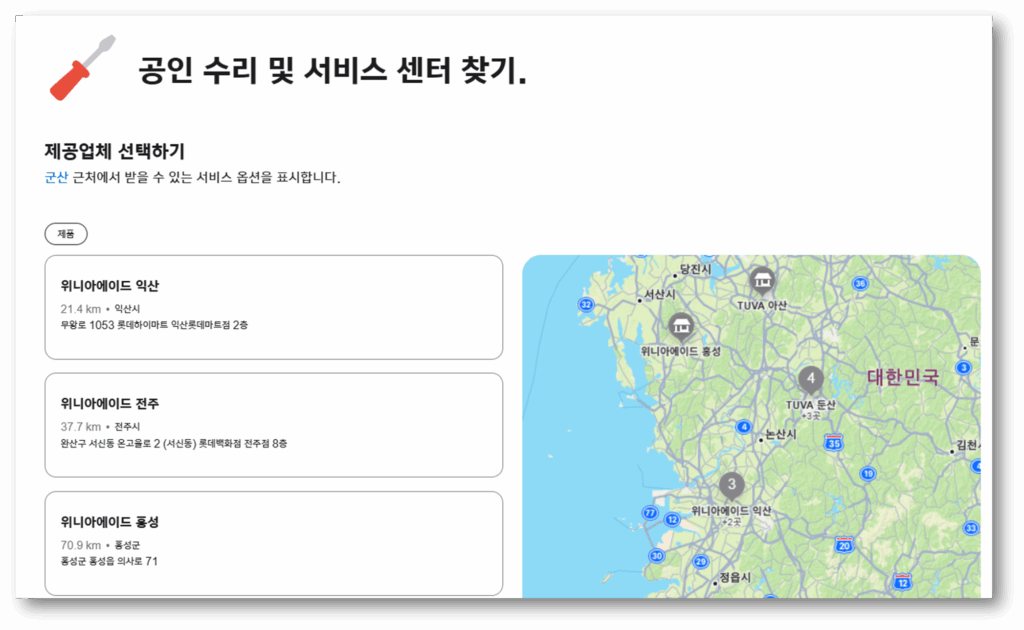
Task: Click the red screwdriver icon
Action: point(82,68)
